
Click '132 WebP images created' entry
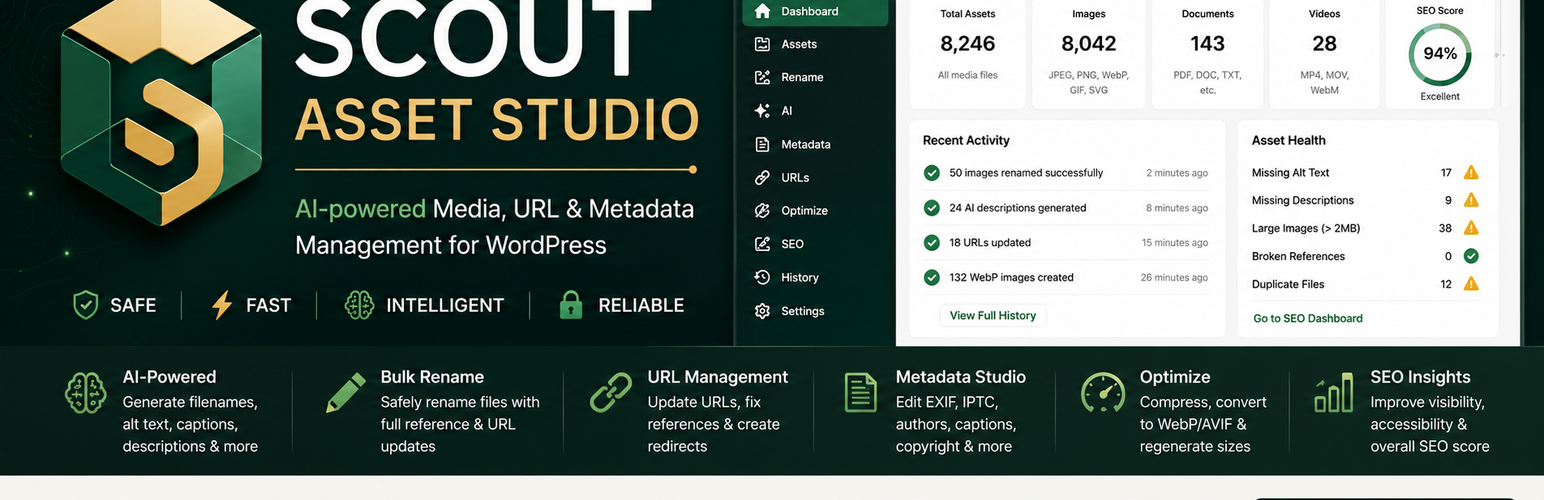tap(1011, 277)
